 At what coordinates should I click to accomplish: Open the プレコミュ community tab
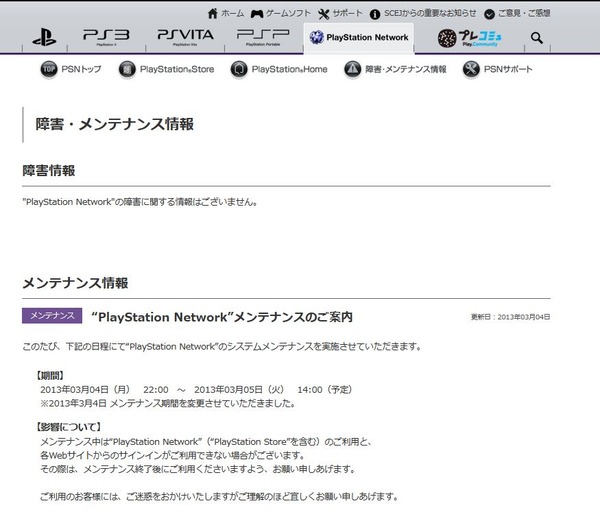coord(470,38)
